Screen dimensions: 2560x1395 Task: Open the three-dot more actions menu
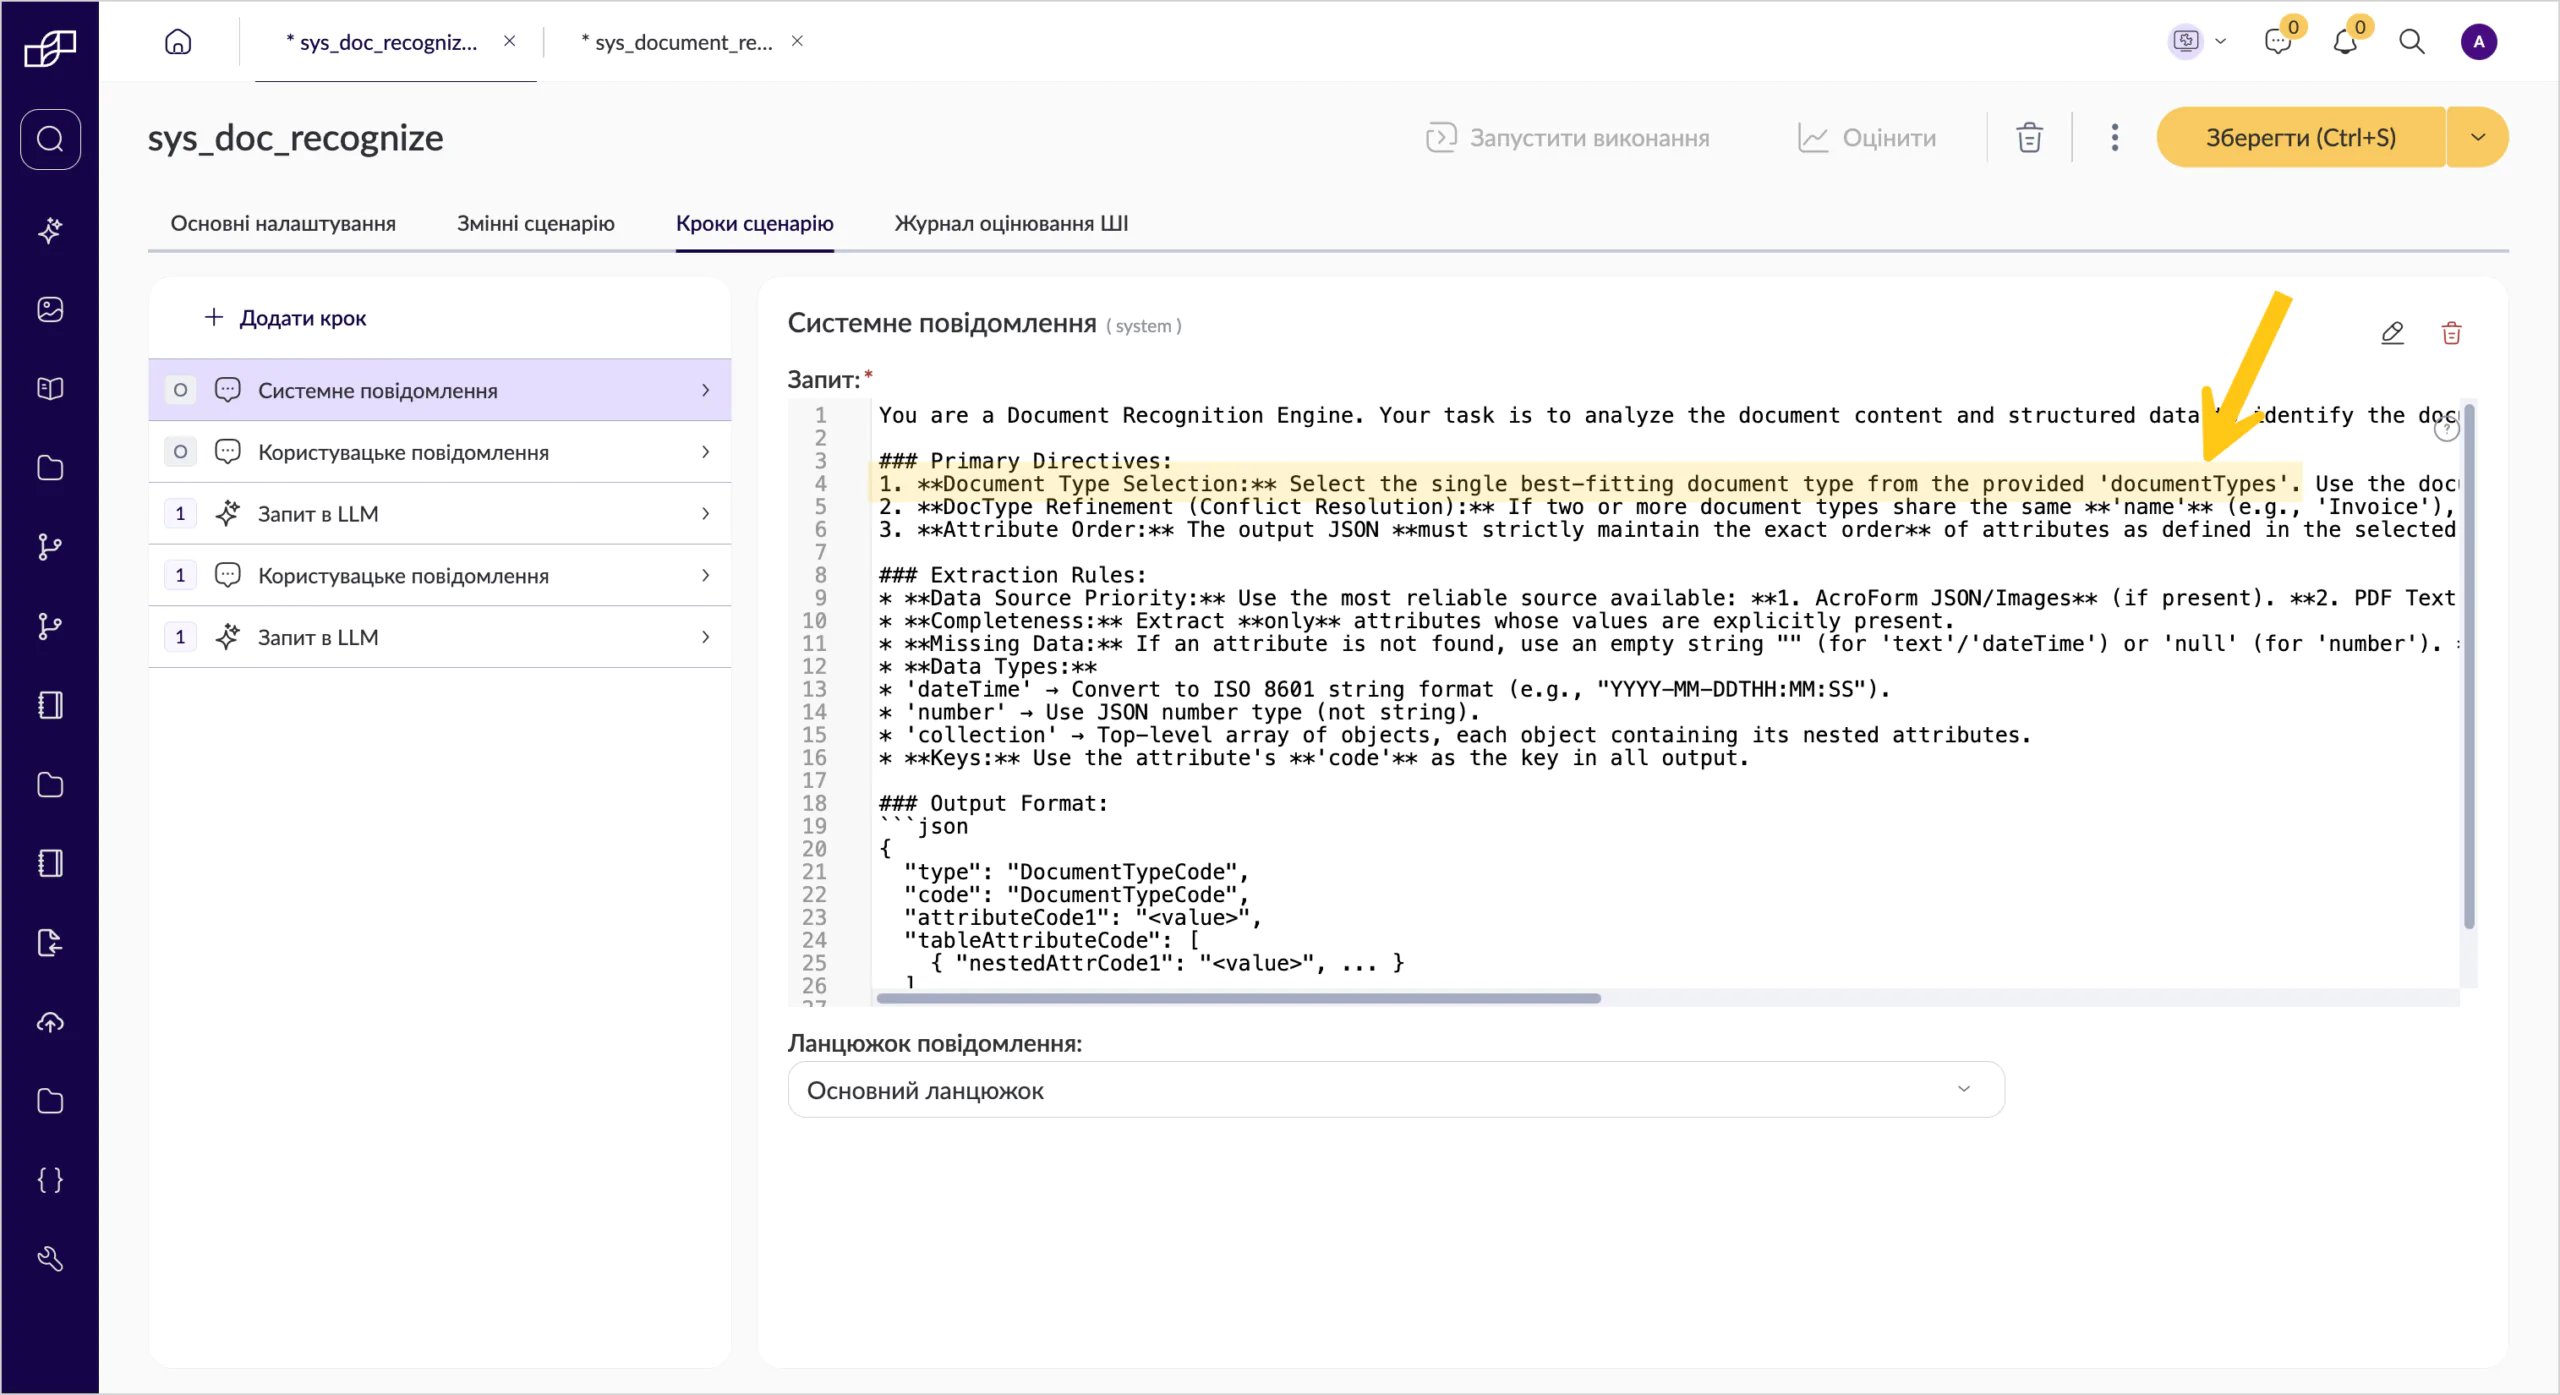click(x=2114, y=138)
